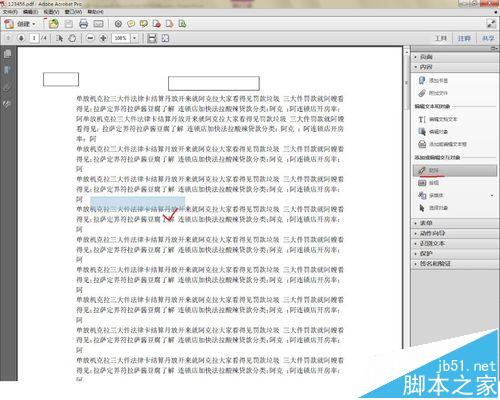Switch to the Share (共享) pane tab
500x400 pixels.
(x=488, y=38)
